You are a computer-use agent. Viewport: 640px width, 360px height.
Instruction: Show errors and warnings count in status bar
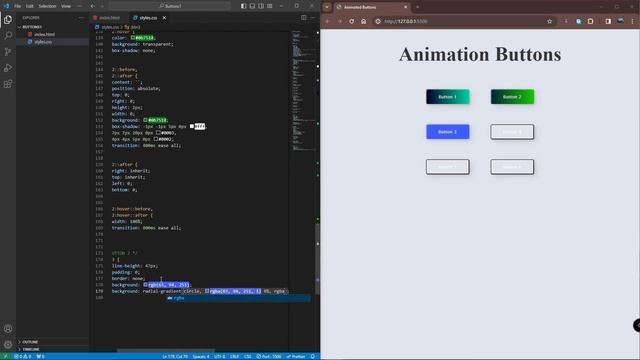(x=23, y=356)
